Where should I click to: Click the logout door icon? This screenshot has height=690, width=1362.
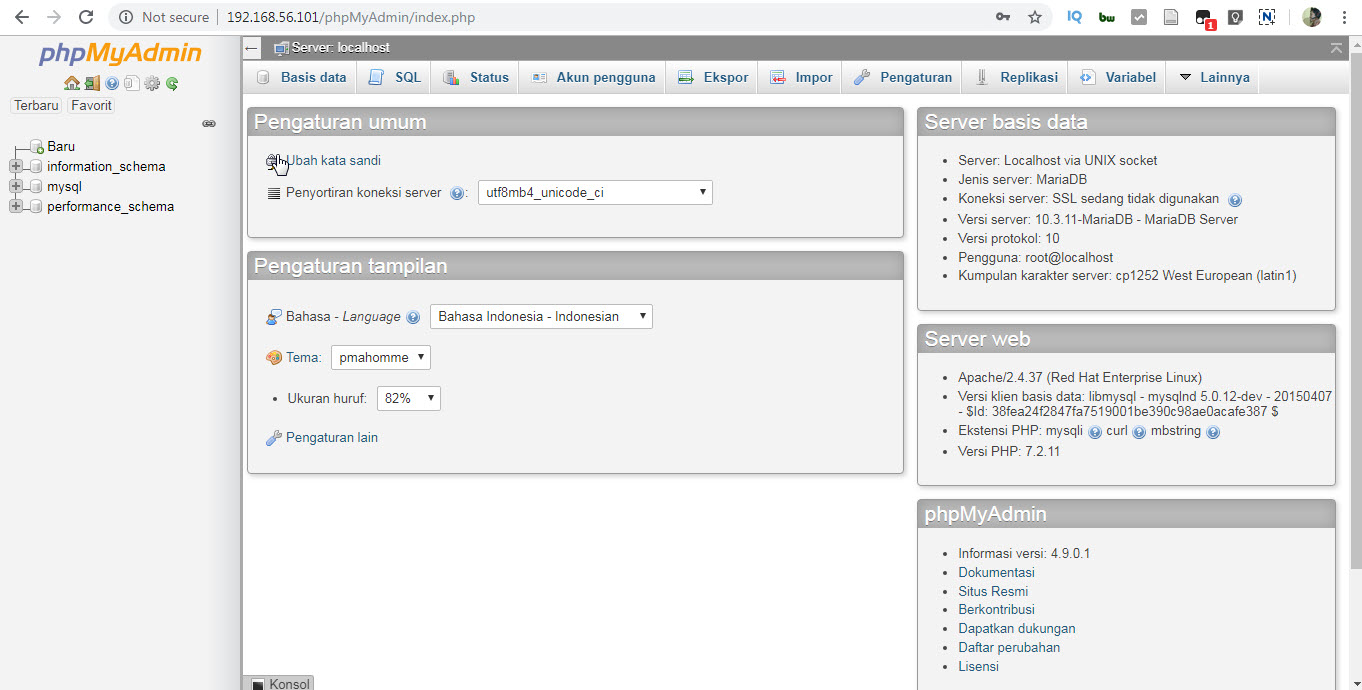(91, 83)
